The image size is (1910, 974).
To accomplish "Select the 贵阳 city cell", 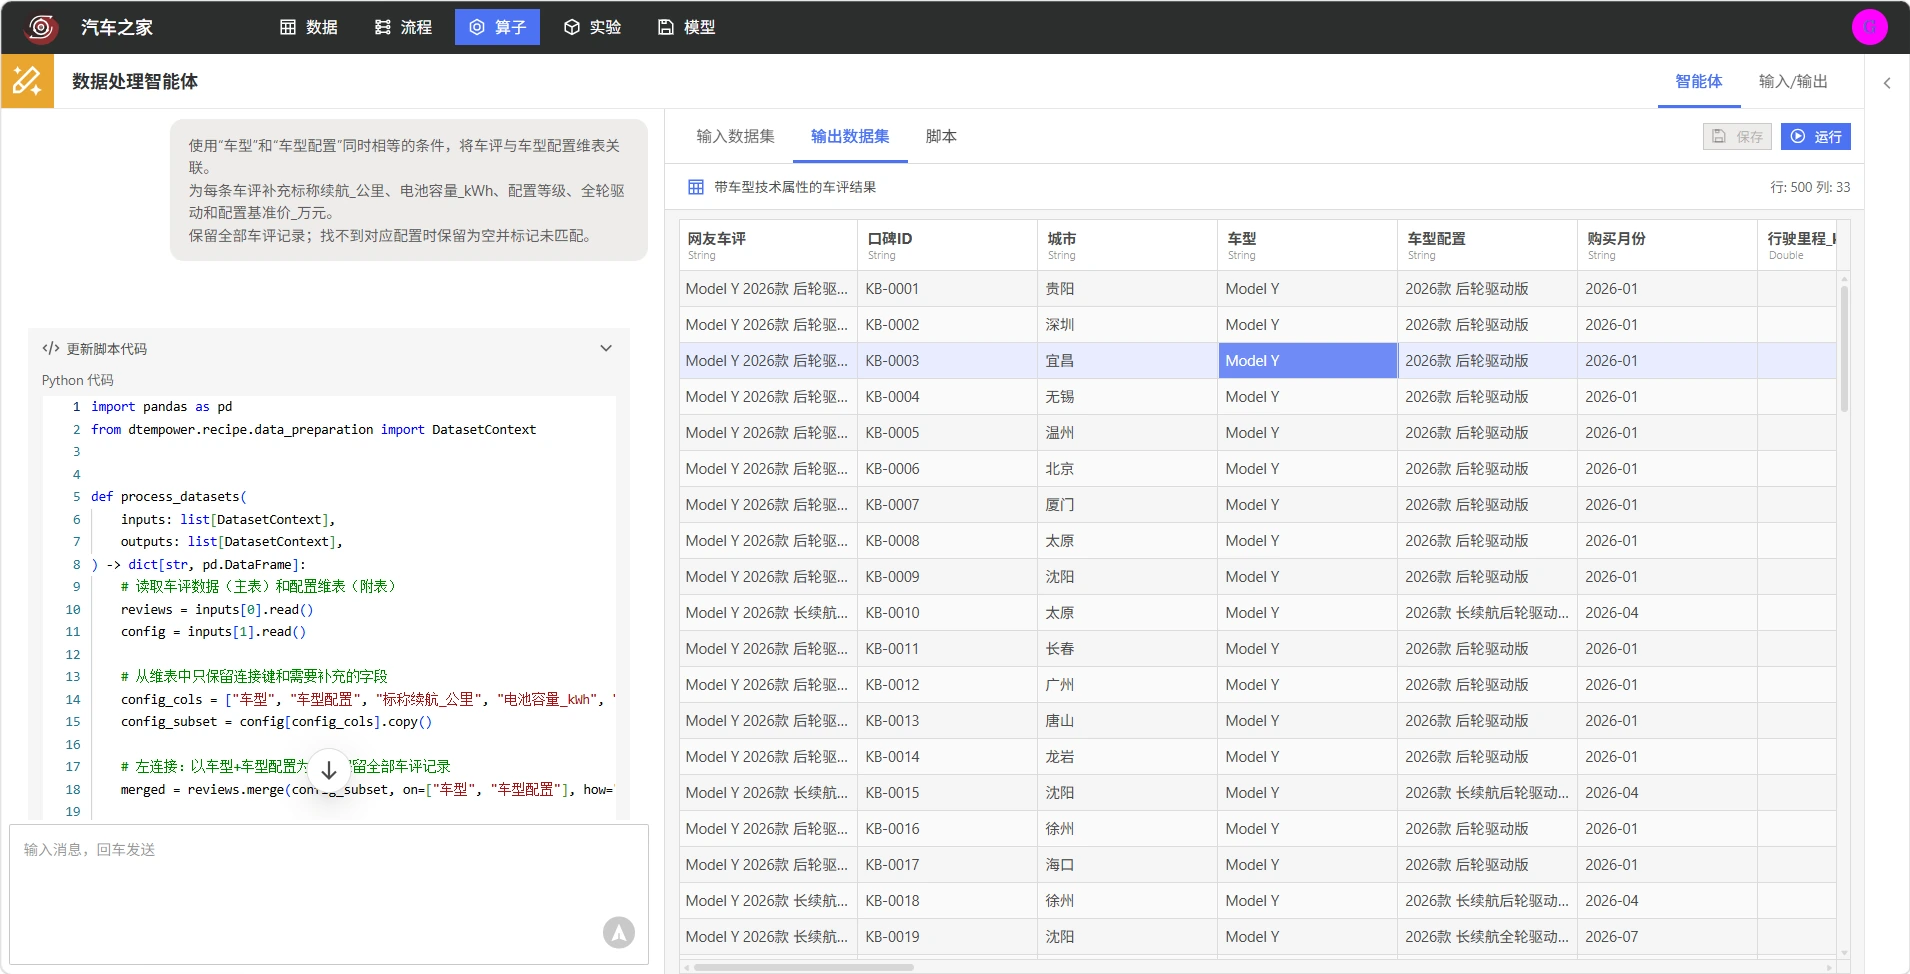I will 1127,289.
